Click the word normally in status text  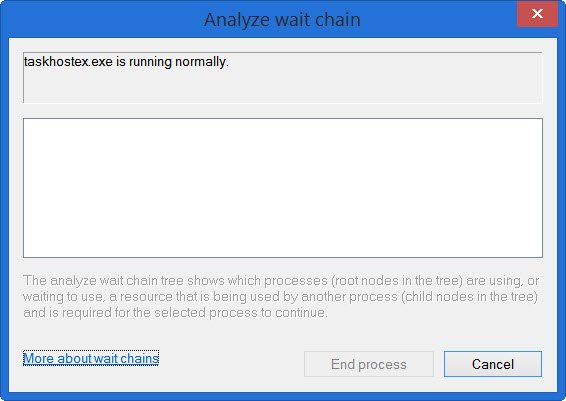pyautogui.click(x=202, y=62)
